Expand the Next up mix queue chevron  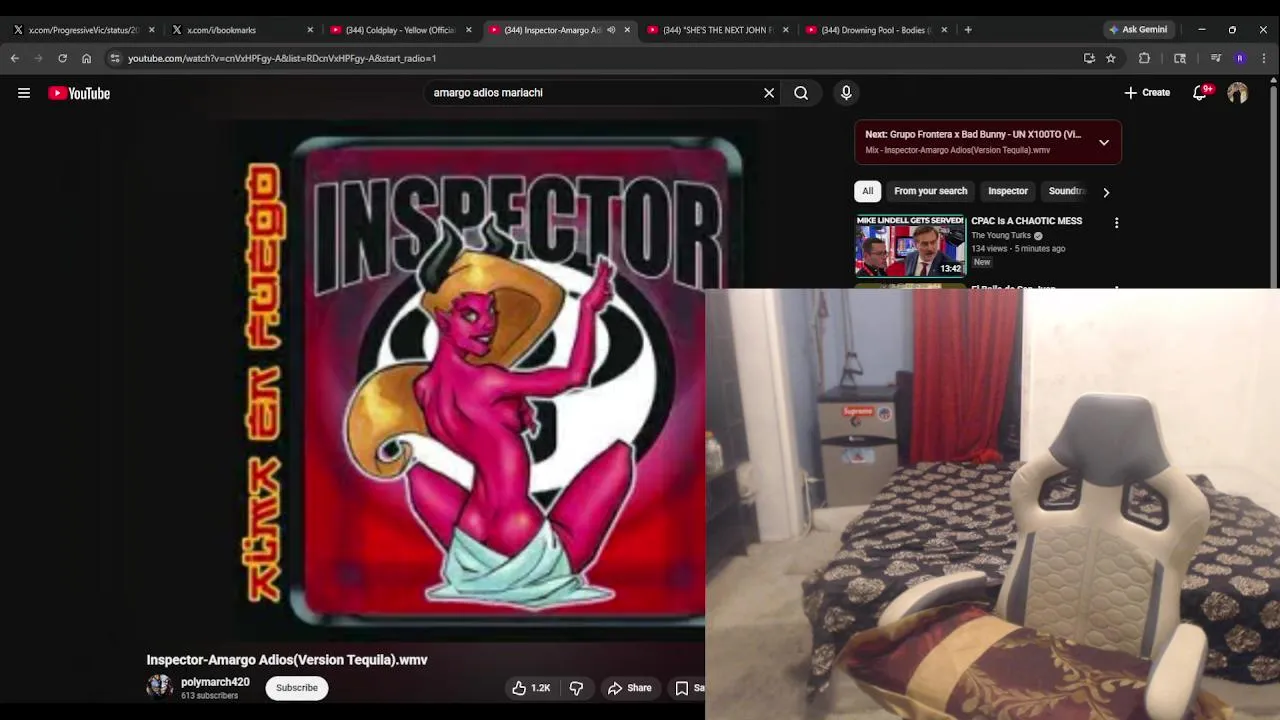click(1104, 142)
